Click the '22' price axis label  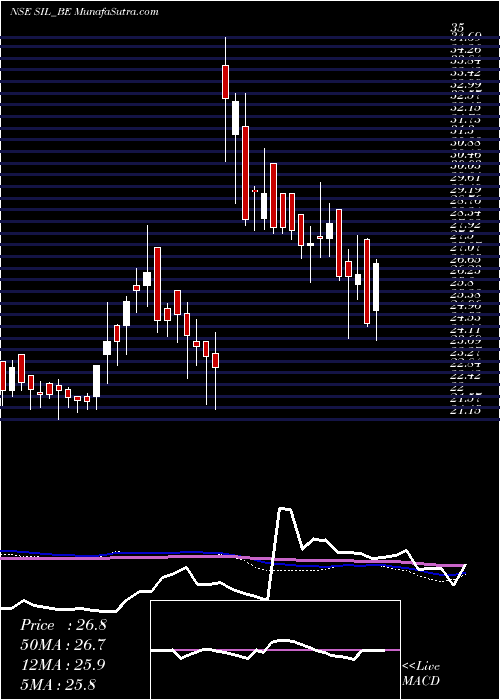(x=458, y=388)
